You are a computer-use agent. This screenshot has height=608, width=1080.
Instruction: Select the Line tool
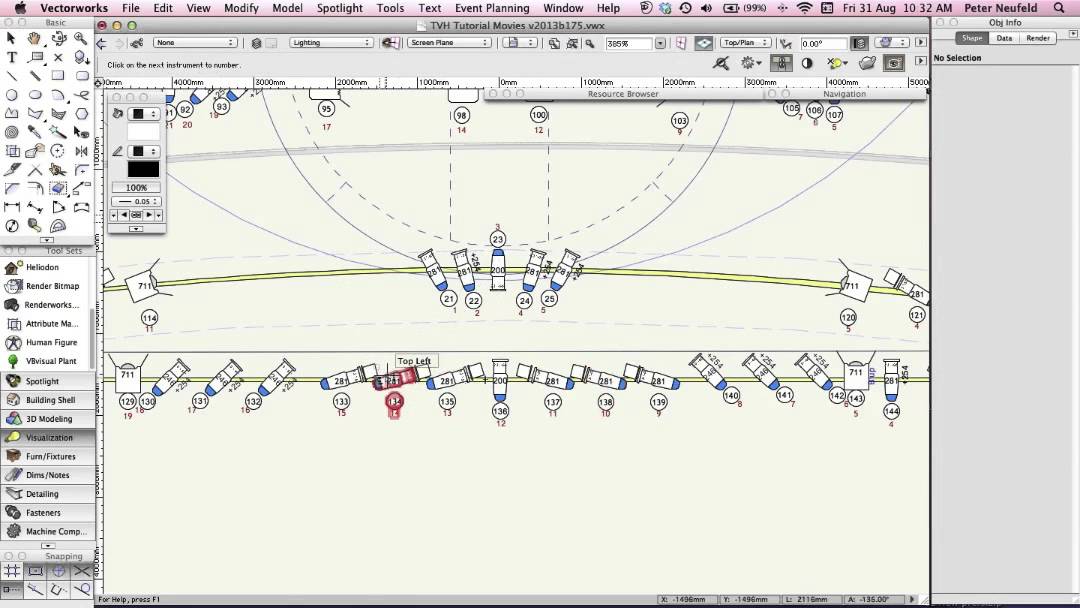[12, 76]
